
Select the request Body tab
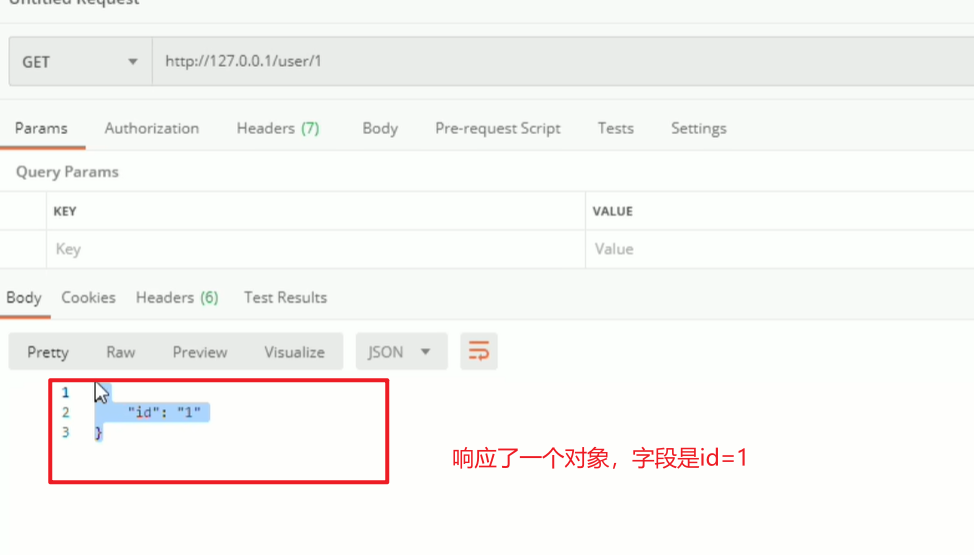tap(380, 128)
